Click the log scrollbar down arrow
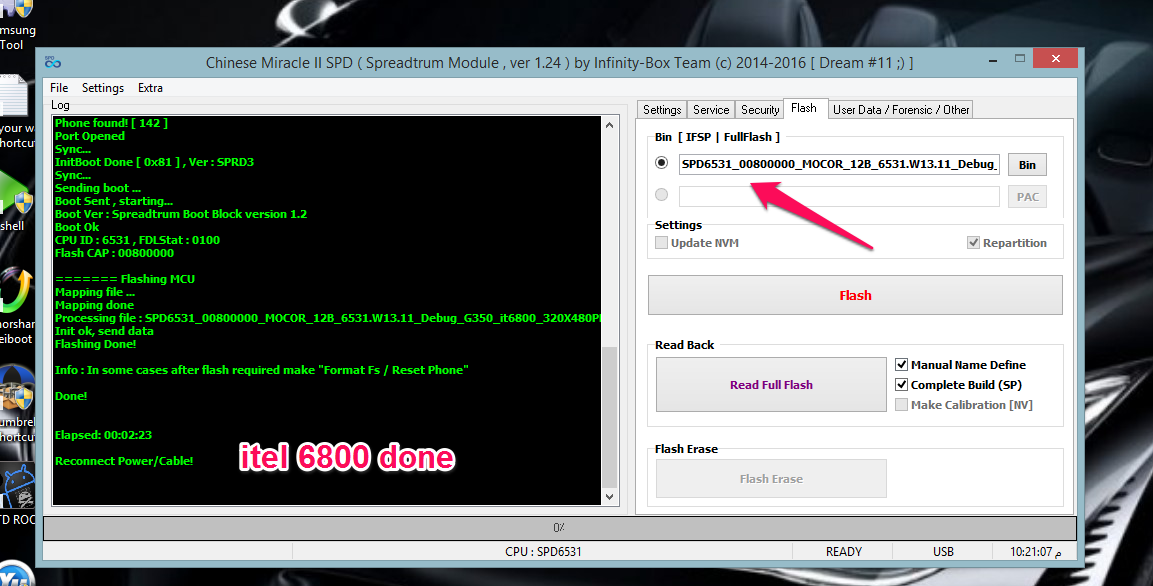This screenshot has height=586, width=1153. click(x=610, y=497)
